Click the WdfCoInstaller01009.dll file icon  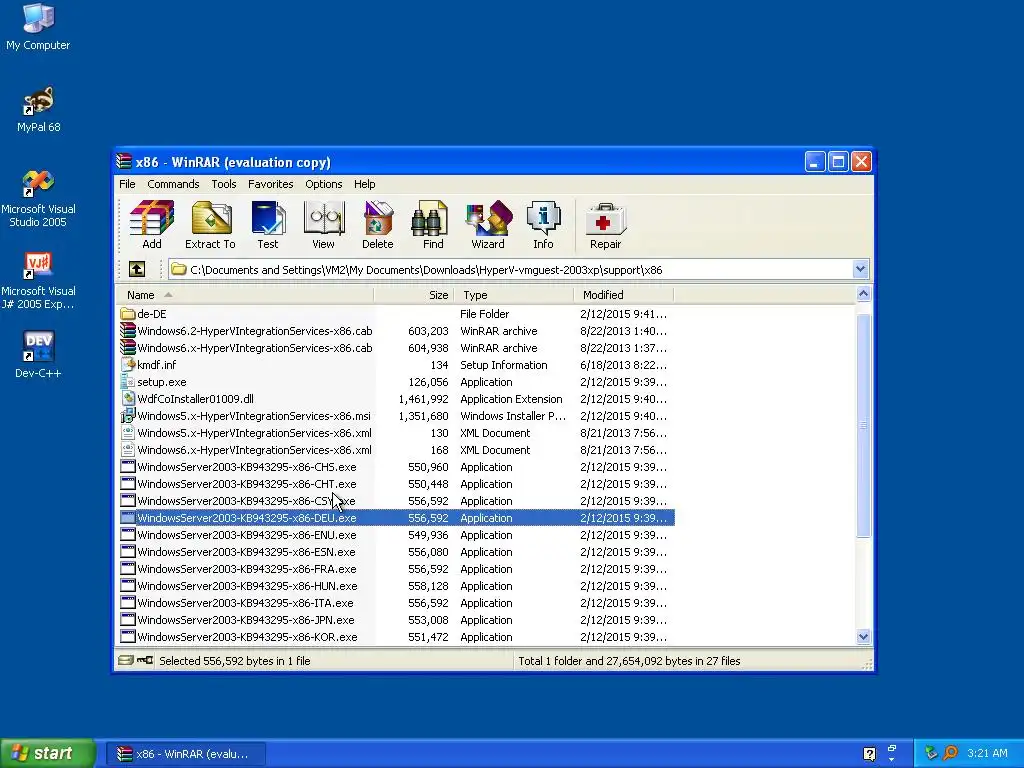[128, 399]
